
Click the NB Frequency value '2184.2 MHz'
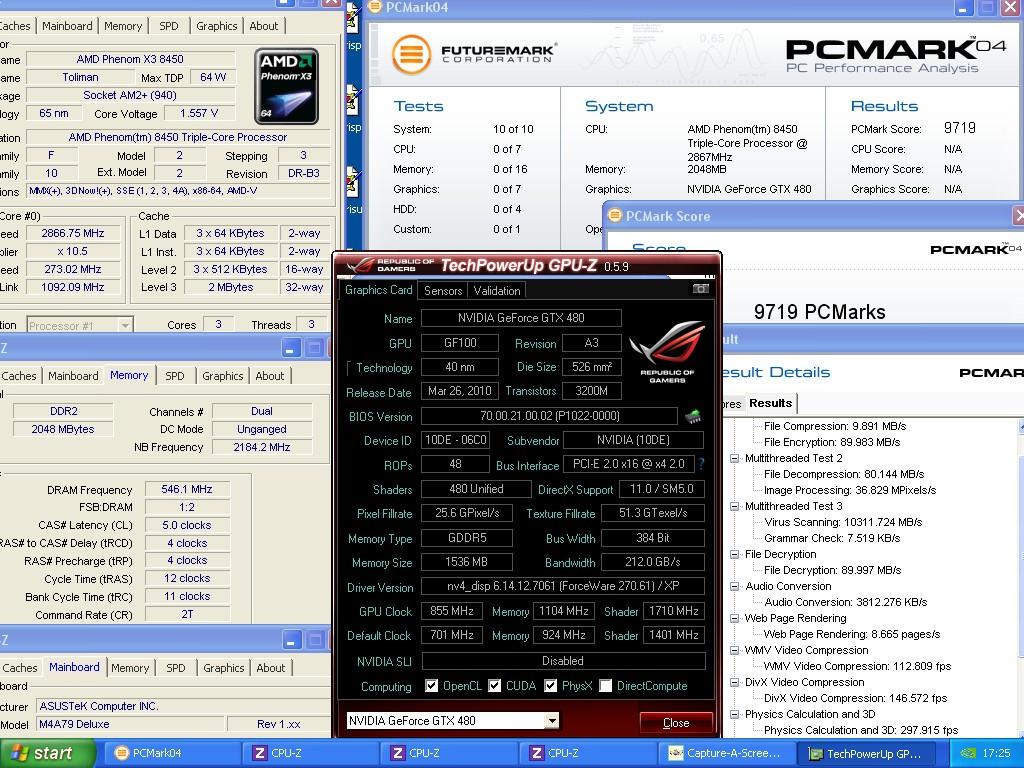point(262,447)
